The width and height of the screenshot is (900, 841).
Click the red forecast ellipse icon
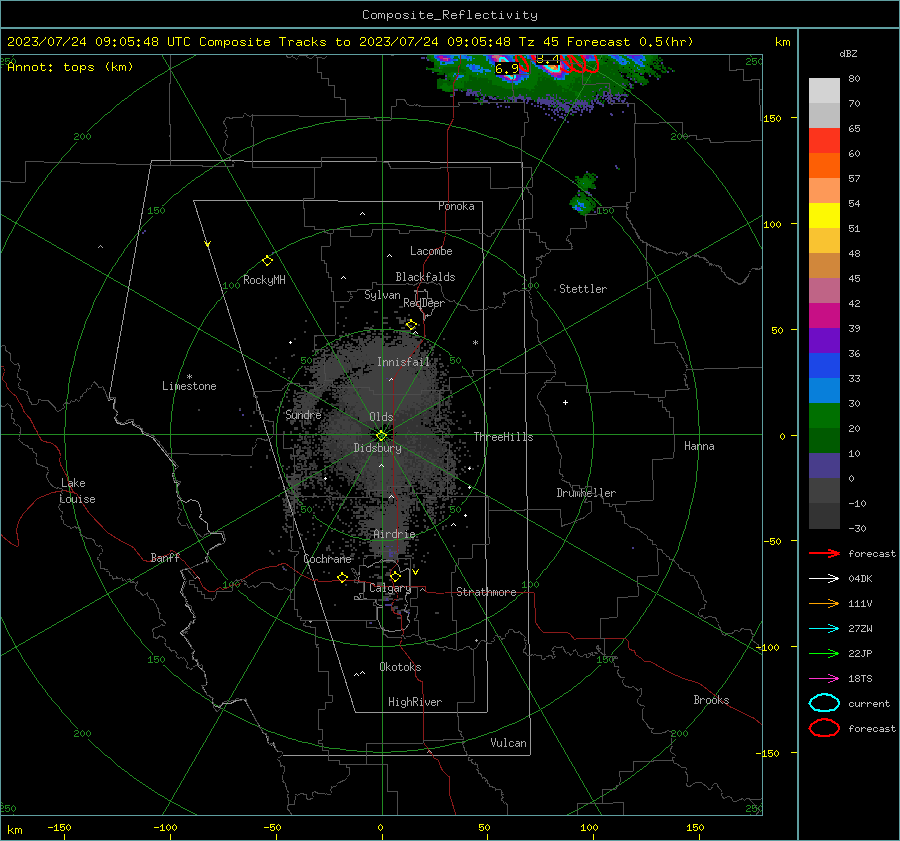824,728
